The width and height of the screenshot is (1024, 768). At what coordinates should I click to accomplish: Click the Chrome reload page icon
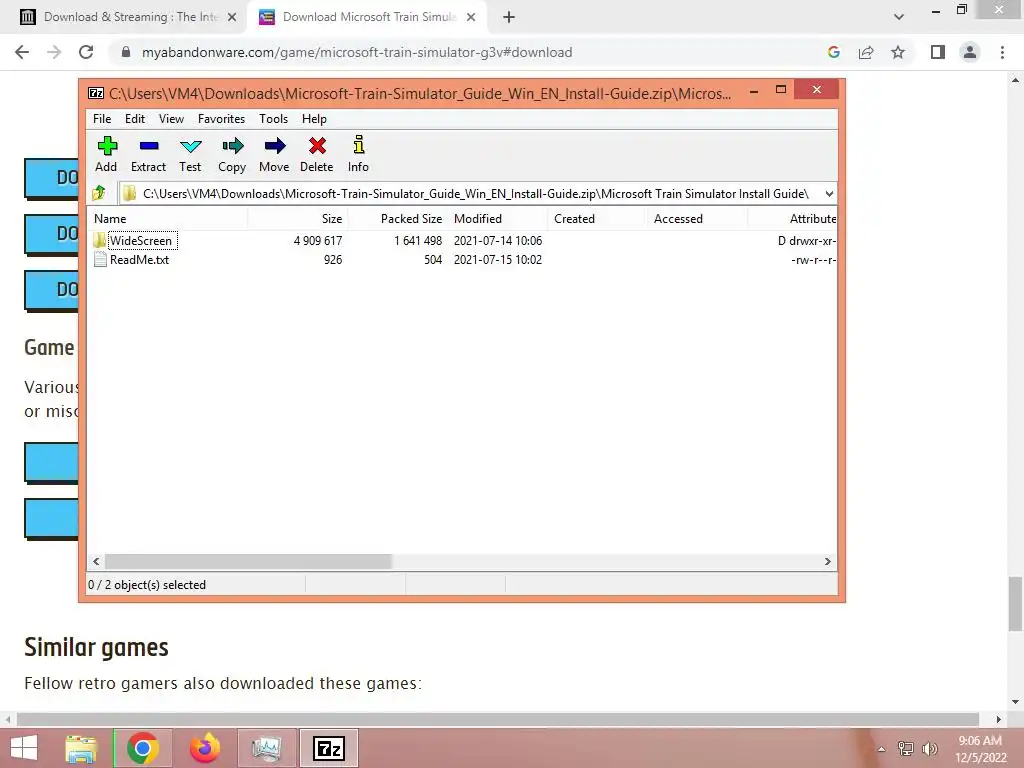coord(86,52)
